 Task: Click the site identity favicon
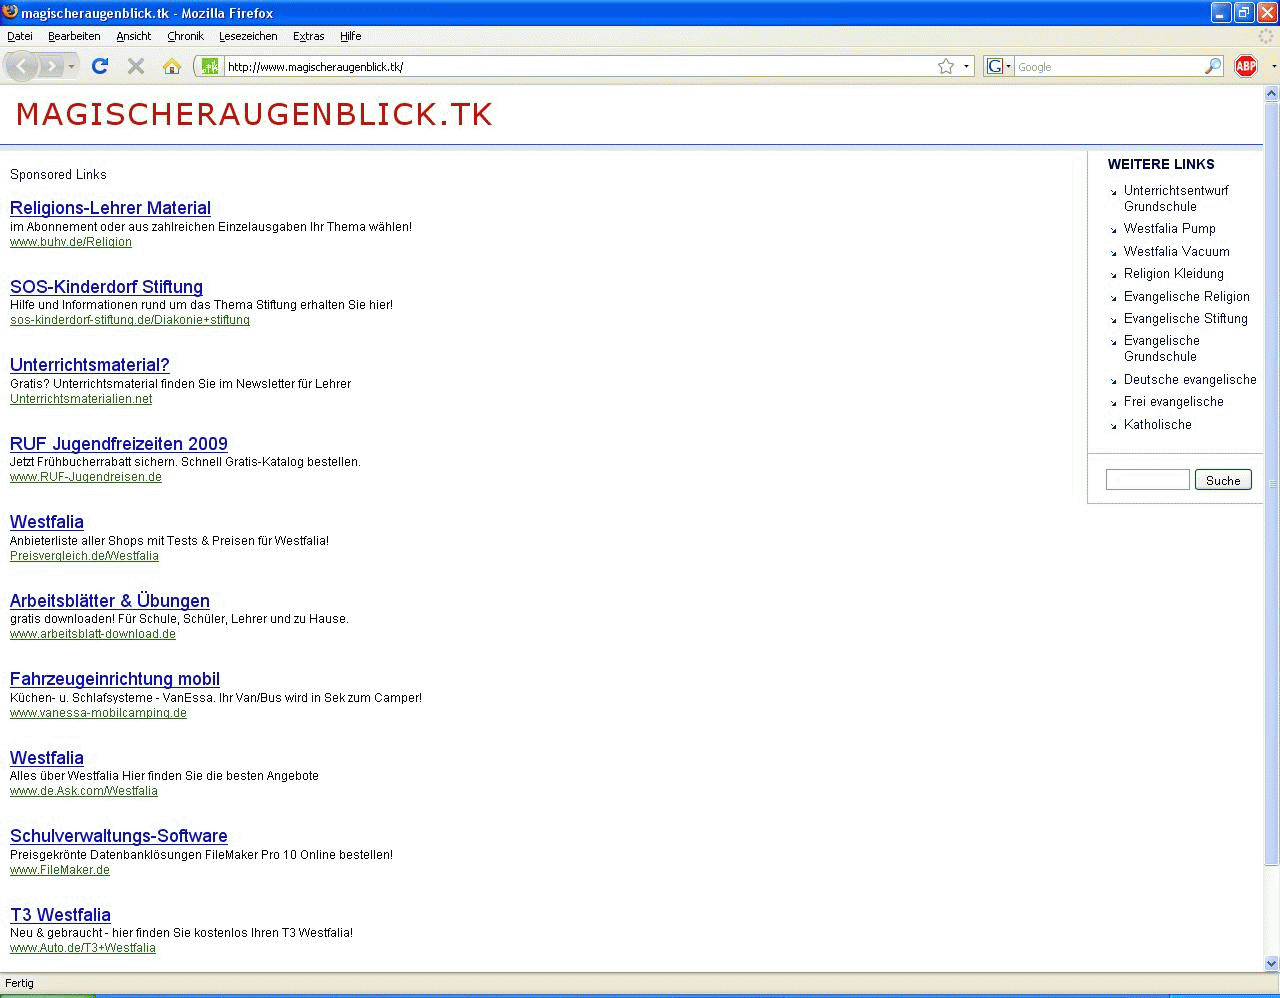(210, 67)
